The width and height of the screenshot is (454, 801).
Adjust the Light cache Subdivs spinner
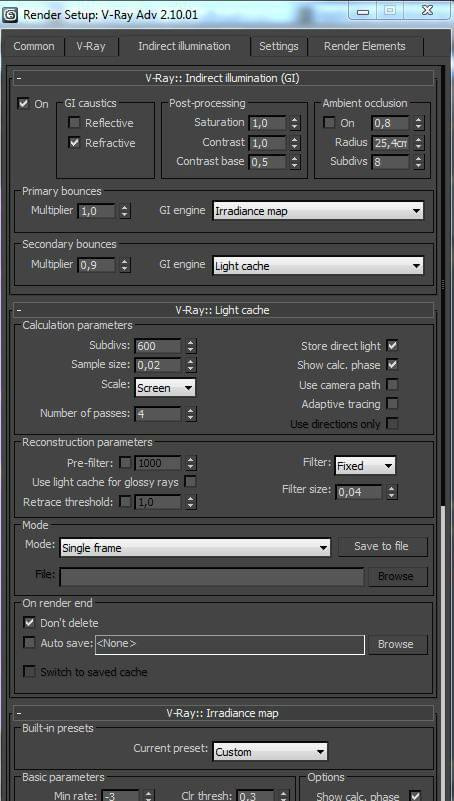coord(190,346)
